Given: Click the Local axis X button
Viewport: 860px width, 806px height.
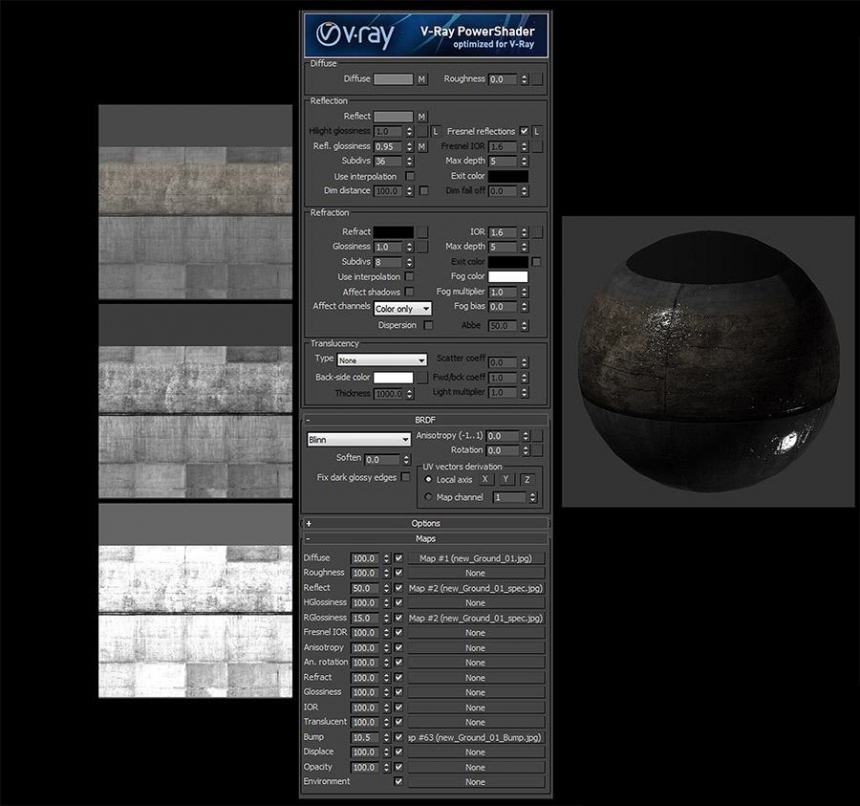Looking at the screenshot, I should pyautogui.click(x=485, y=480).
